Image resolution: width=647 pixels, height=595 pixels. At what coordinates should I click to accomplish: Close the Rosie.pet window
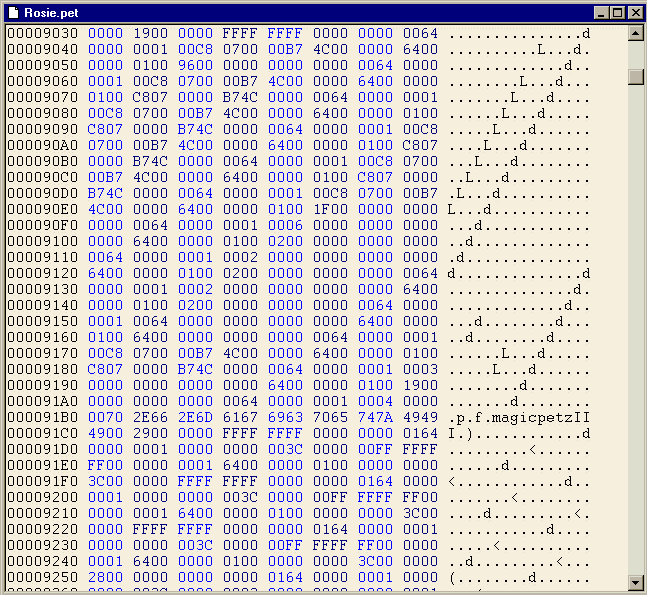633,13
